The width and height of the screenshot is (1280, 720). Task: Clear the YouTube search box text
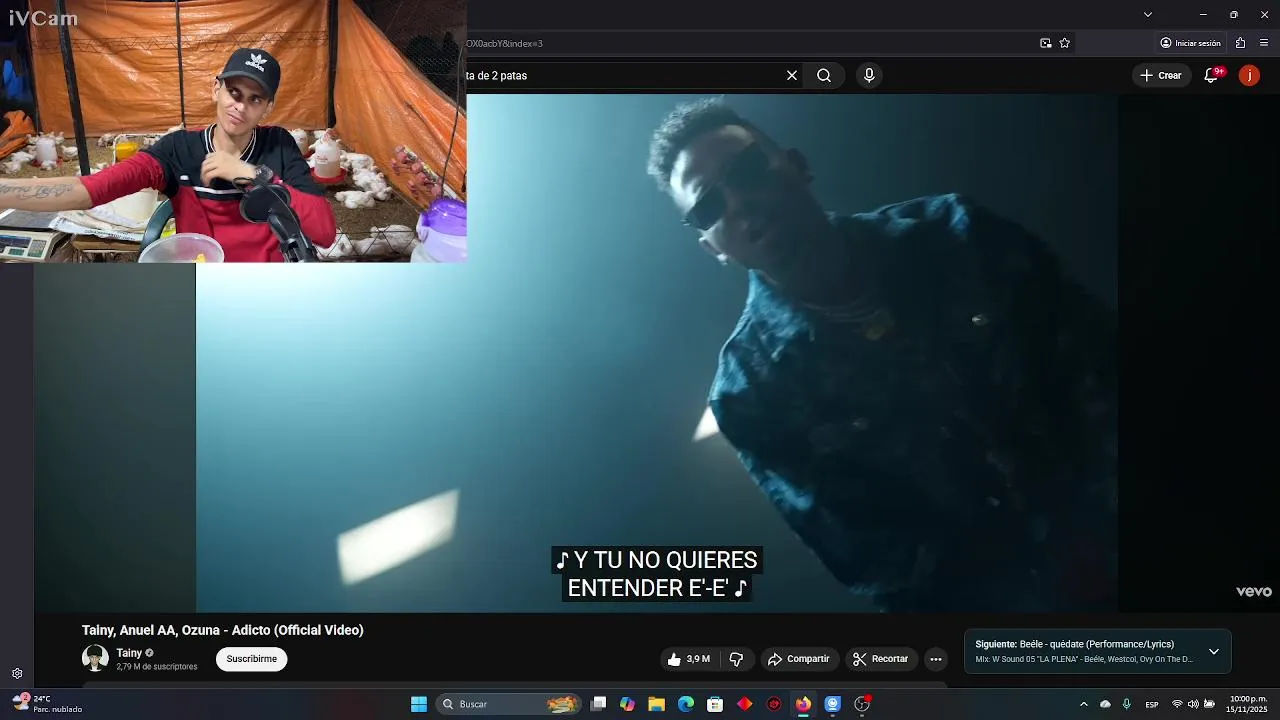pyautogui.click(x=792, y=75)
